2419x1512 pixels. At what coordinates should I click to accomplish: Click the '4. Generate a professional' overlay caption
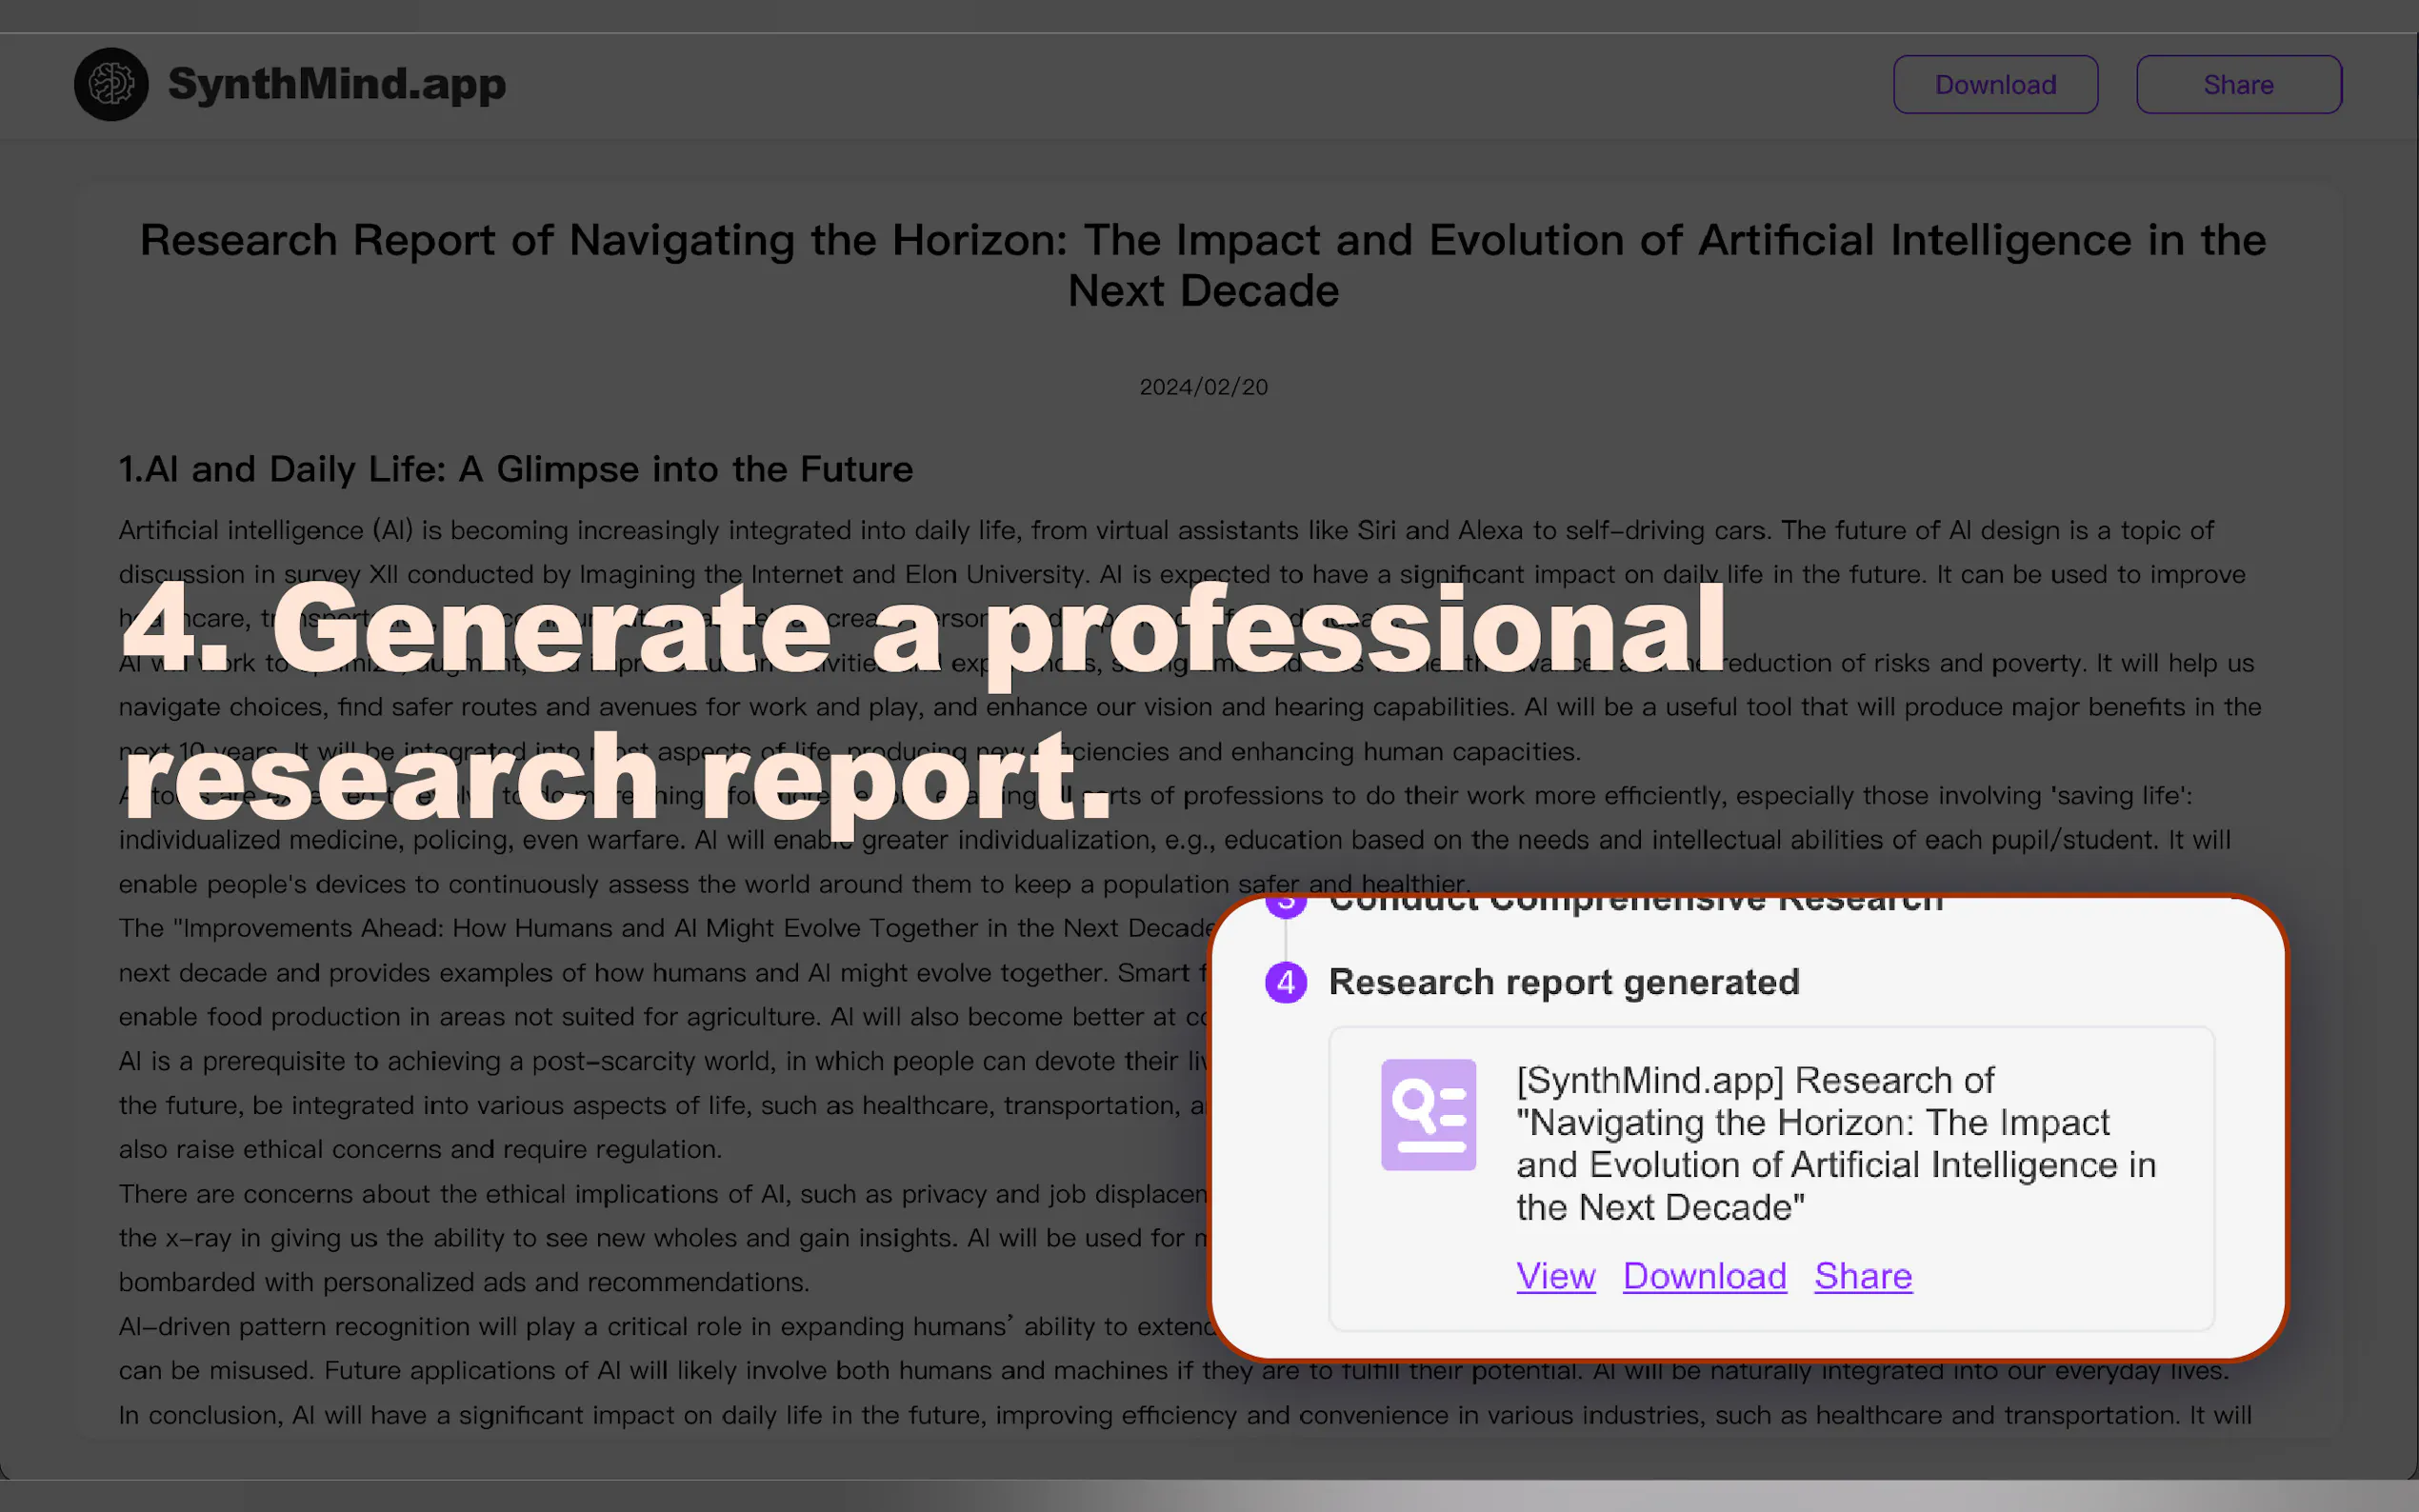(x=922, y=630)
